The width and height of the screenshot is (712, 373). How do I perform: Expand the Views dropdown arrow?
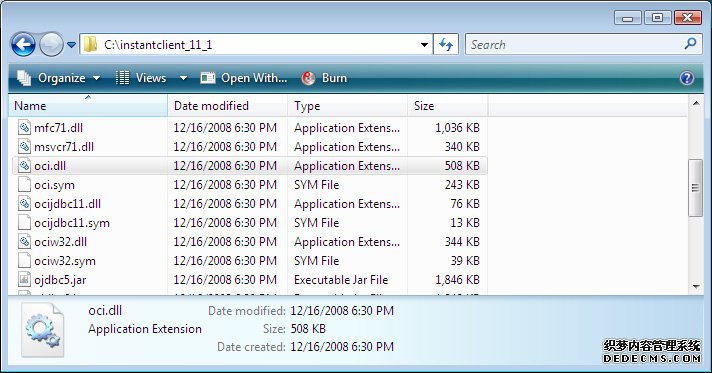183,78
